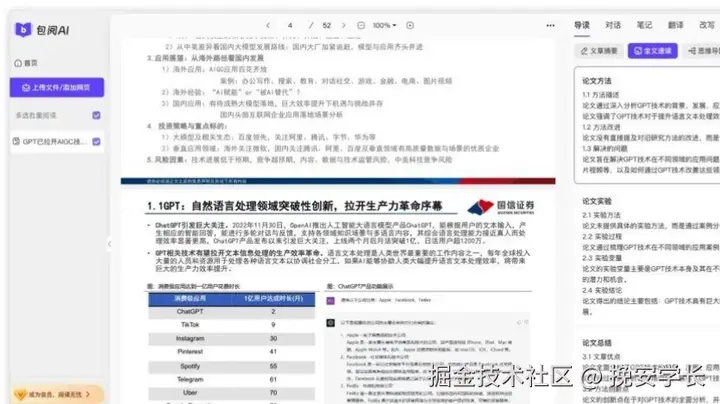Switch to the 对话 tab
720x404 pixels.
pyautogui.click(x=613, y=25)
